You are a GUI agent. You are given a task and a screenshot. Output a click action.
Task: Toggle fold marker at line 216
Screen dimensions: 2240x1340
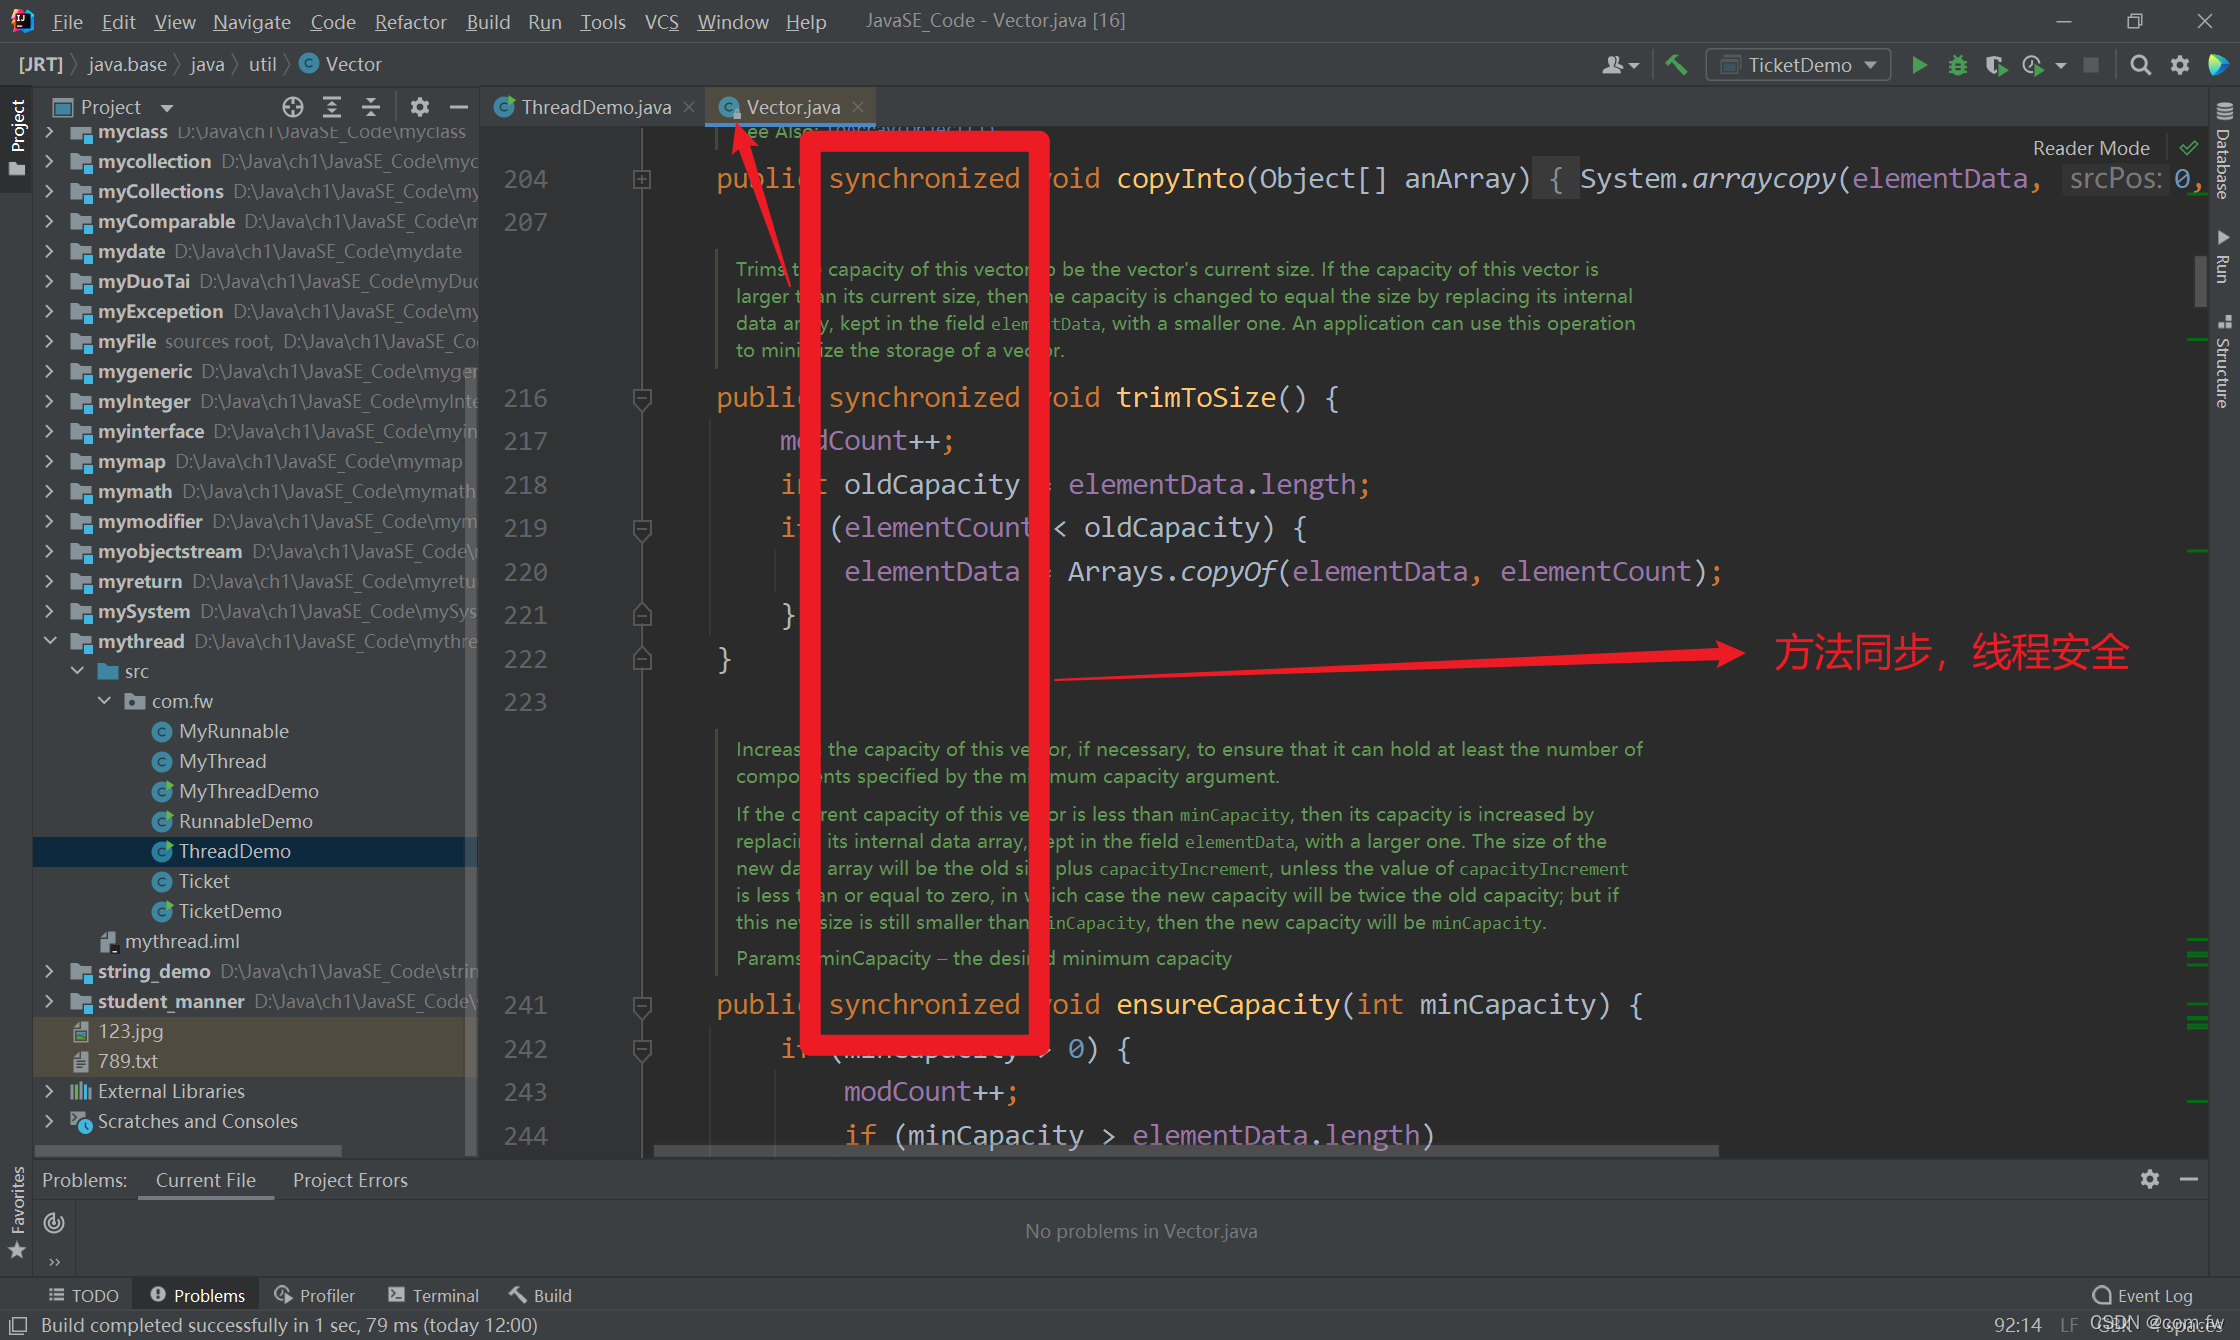[x=642, y=399]
